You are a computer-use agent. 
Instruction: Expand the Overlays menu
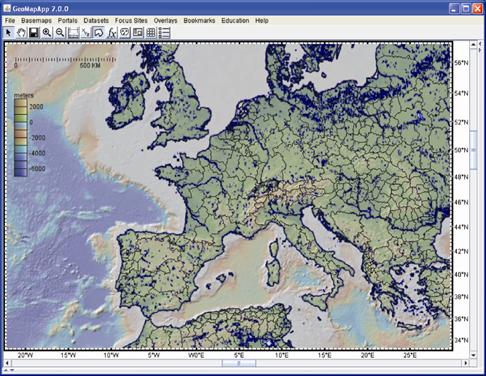tap(165, 20)
